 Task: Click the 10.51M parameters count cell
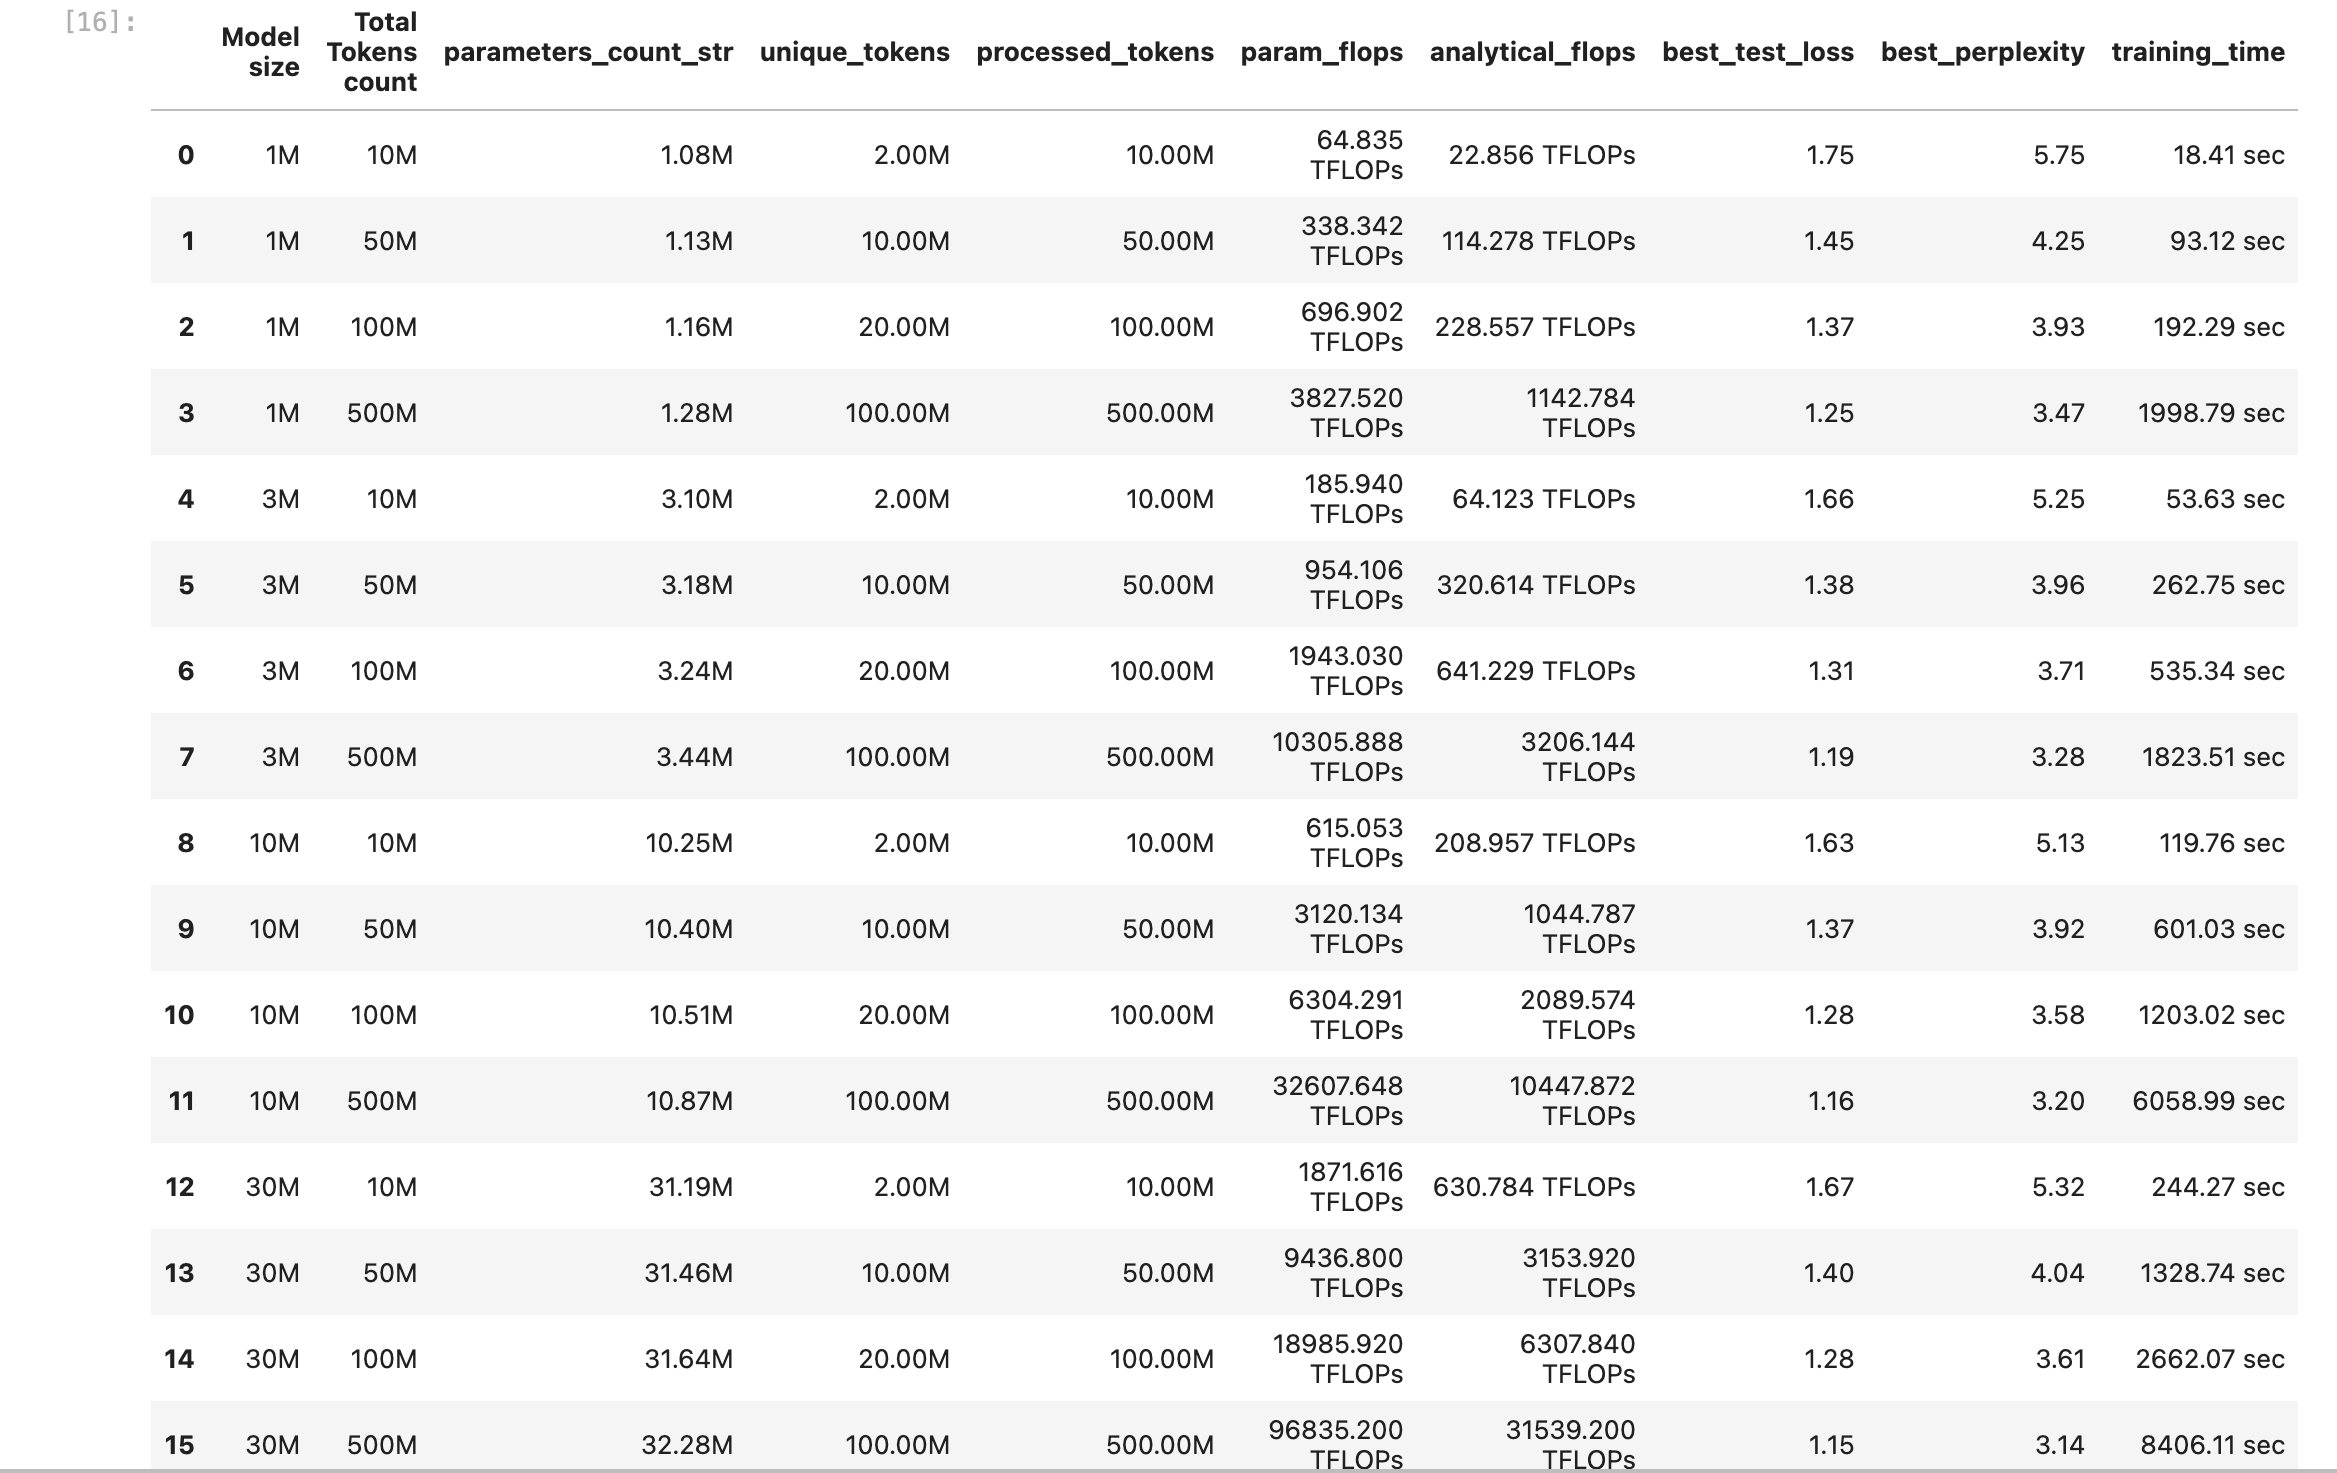click(x=690, y=1015)
